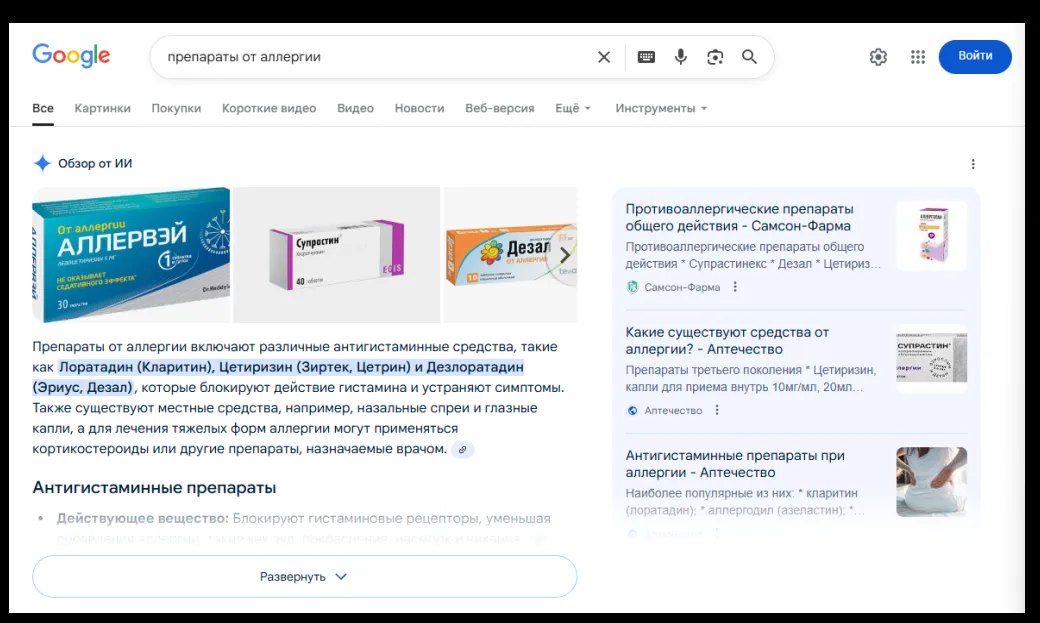Open the Самсон-Фарма link about antiallergy drugs
1040x623 pixels.
pyautogui.click(x=738, y=218)
